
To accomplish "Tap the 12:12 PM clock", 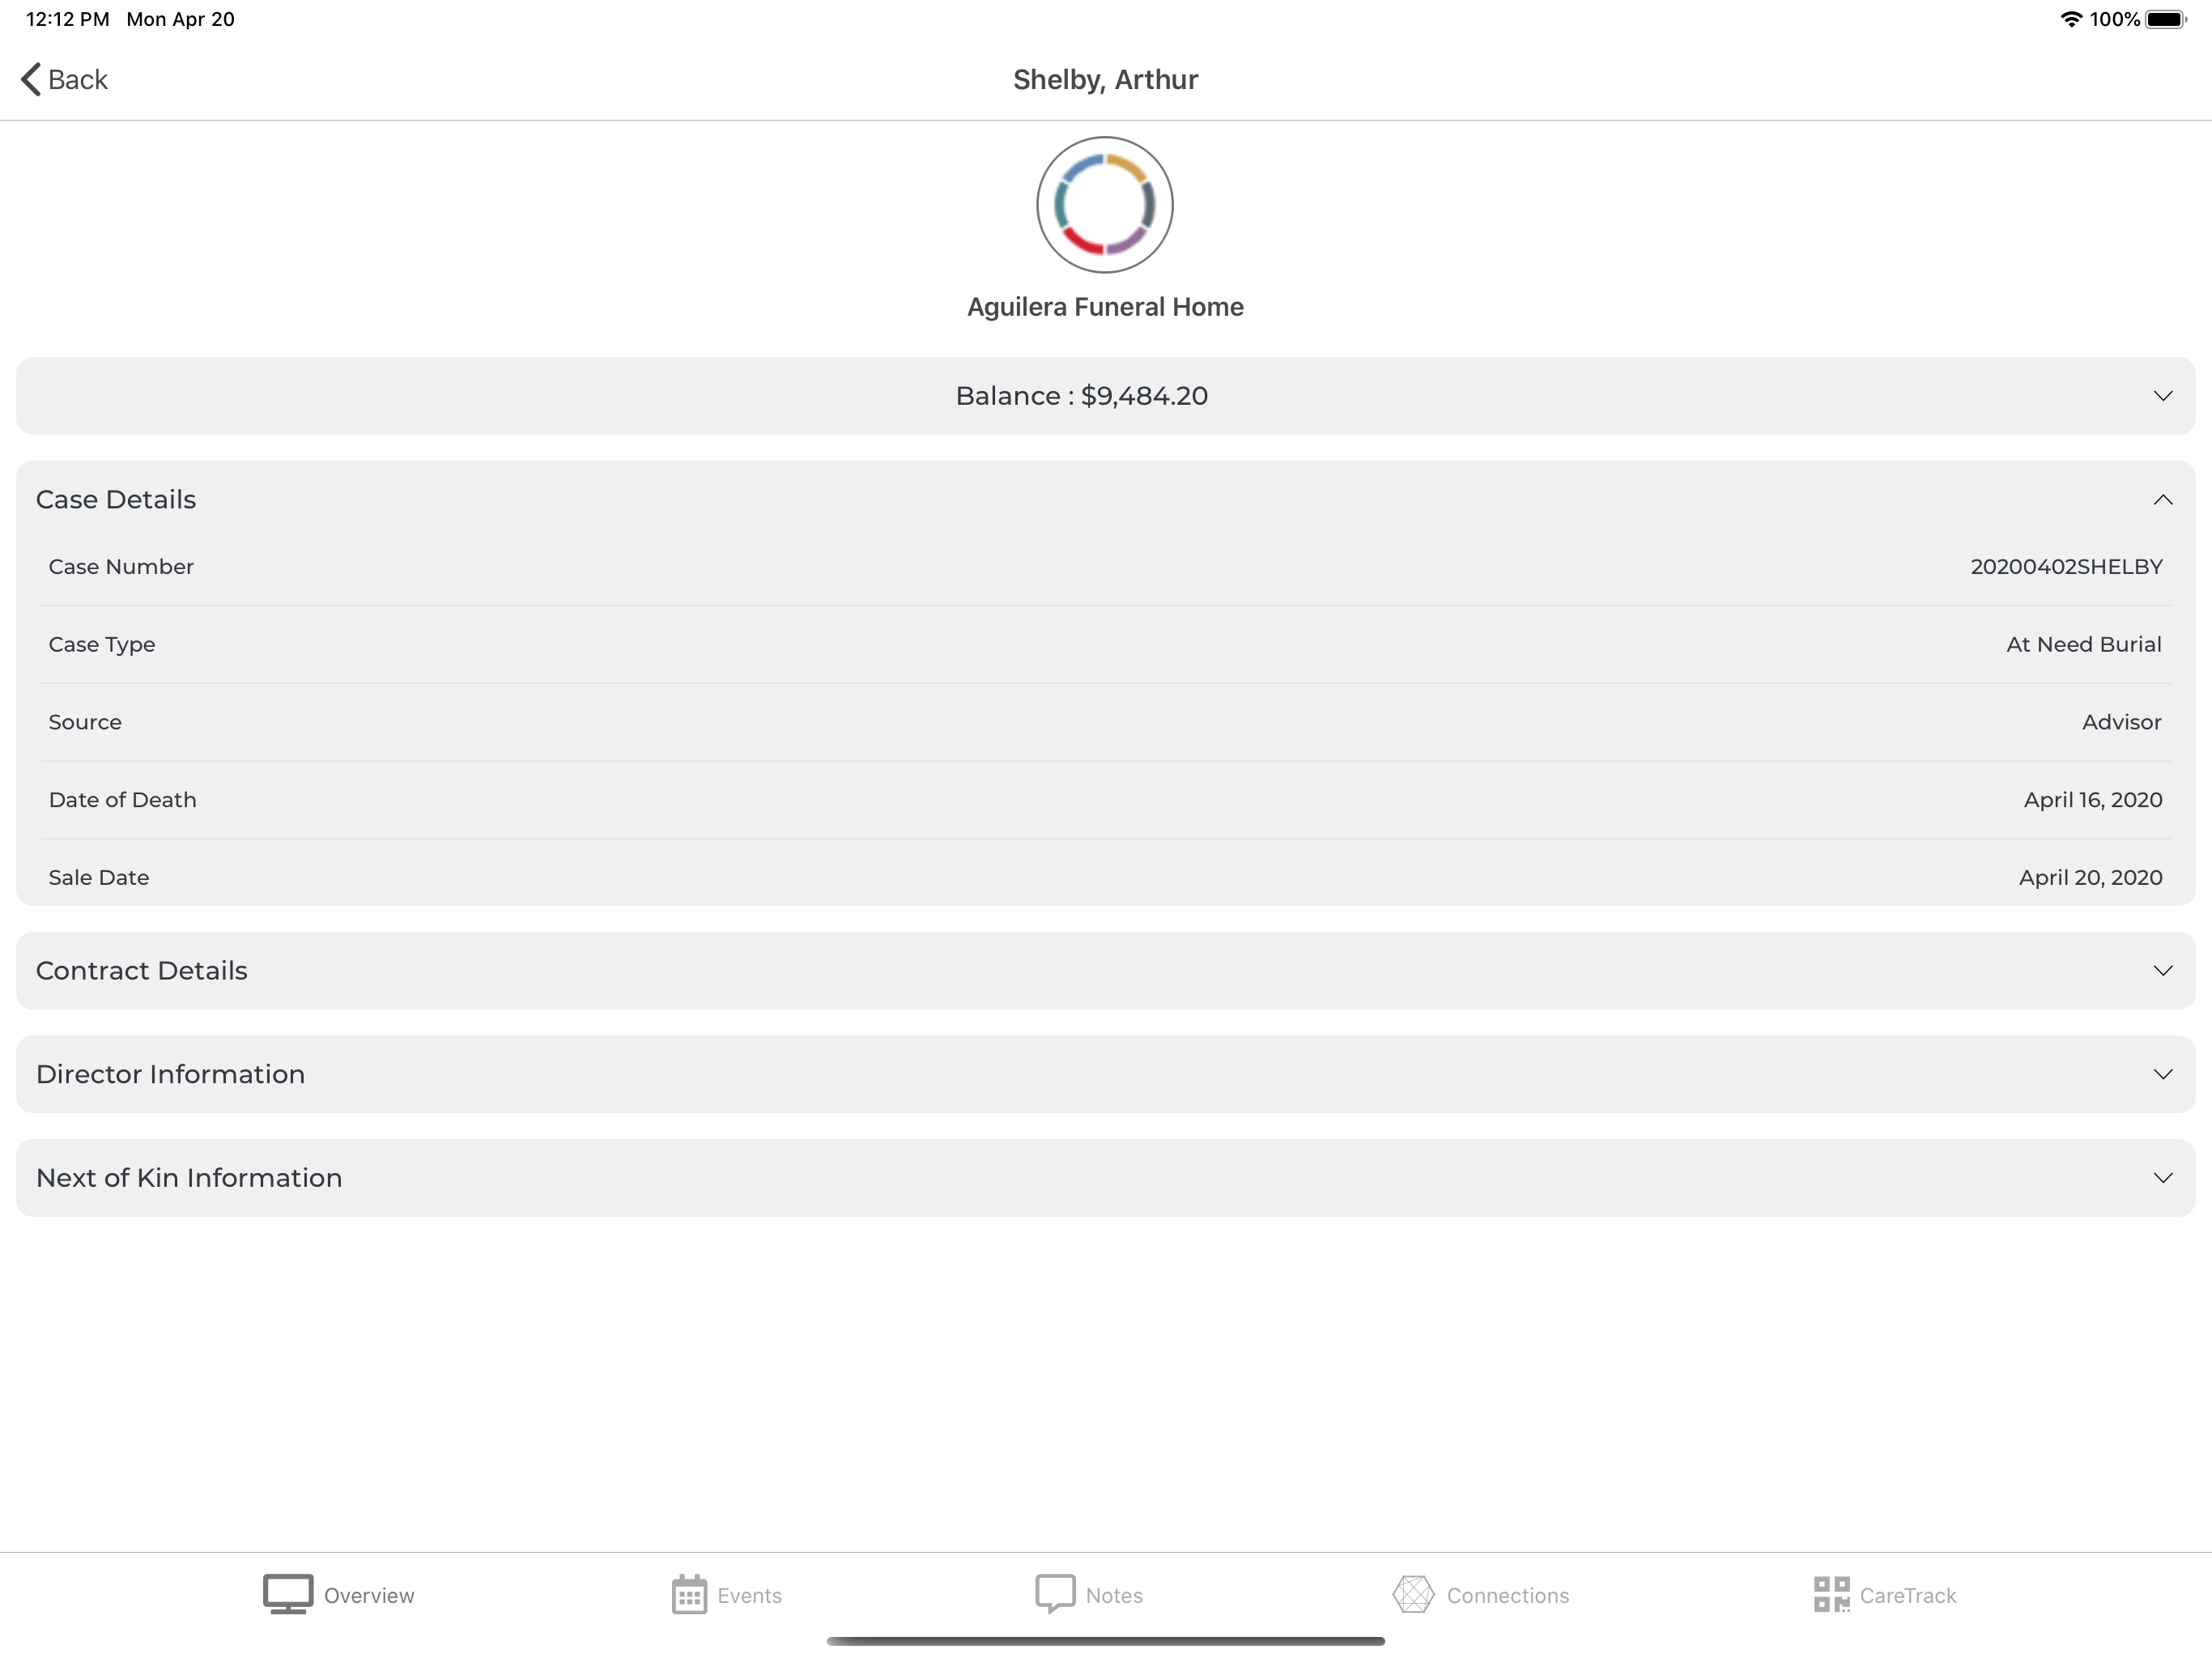I will pos(67,19).
